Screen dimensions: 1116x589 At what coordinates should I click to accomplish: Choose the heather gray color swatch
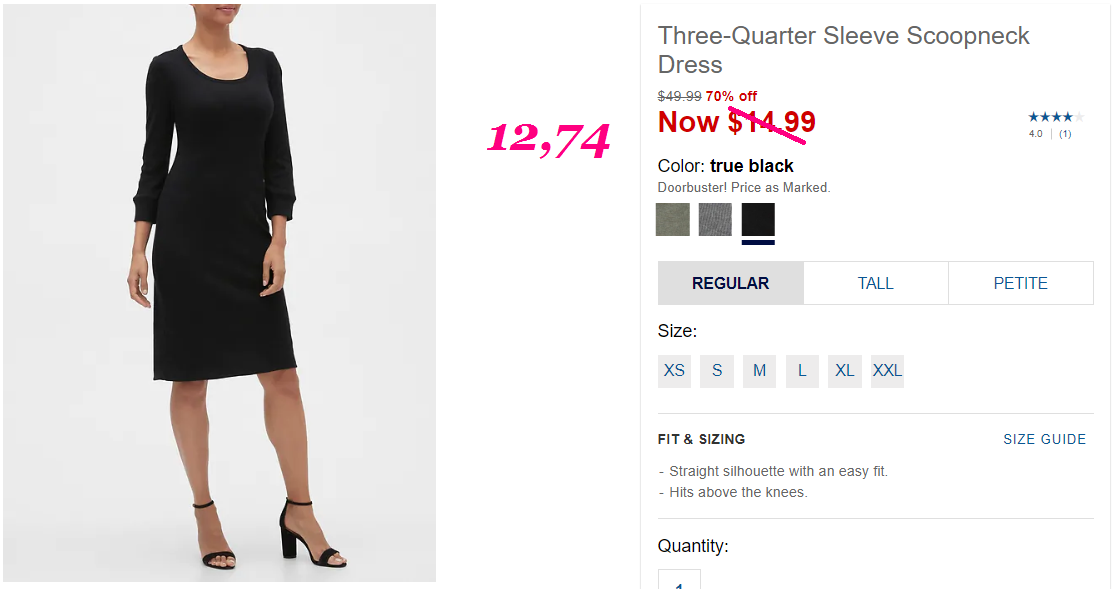[715, 219]
